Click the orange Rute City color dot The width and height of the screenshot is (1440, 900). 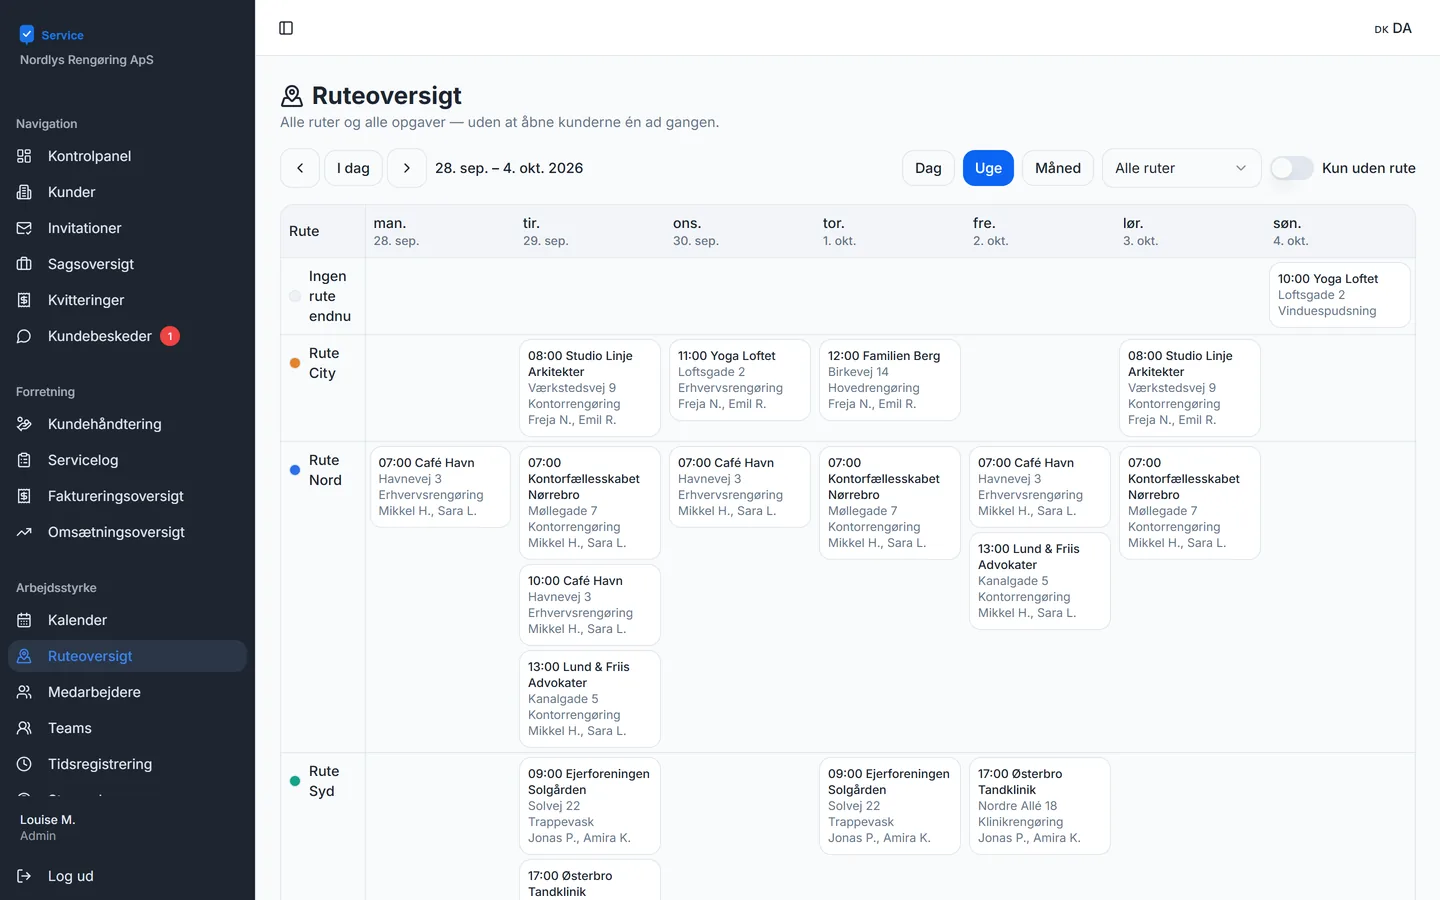click(x=295, y=363)
